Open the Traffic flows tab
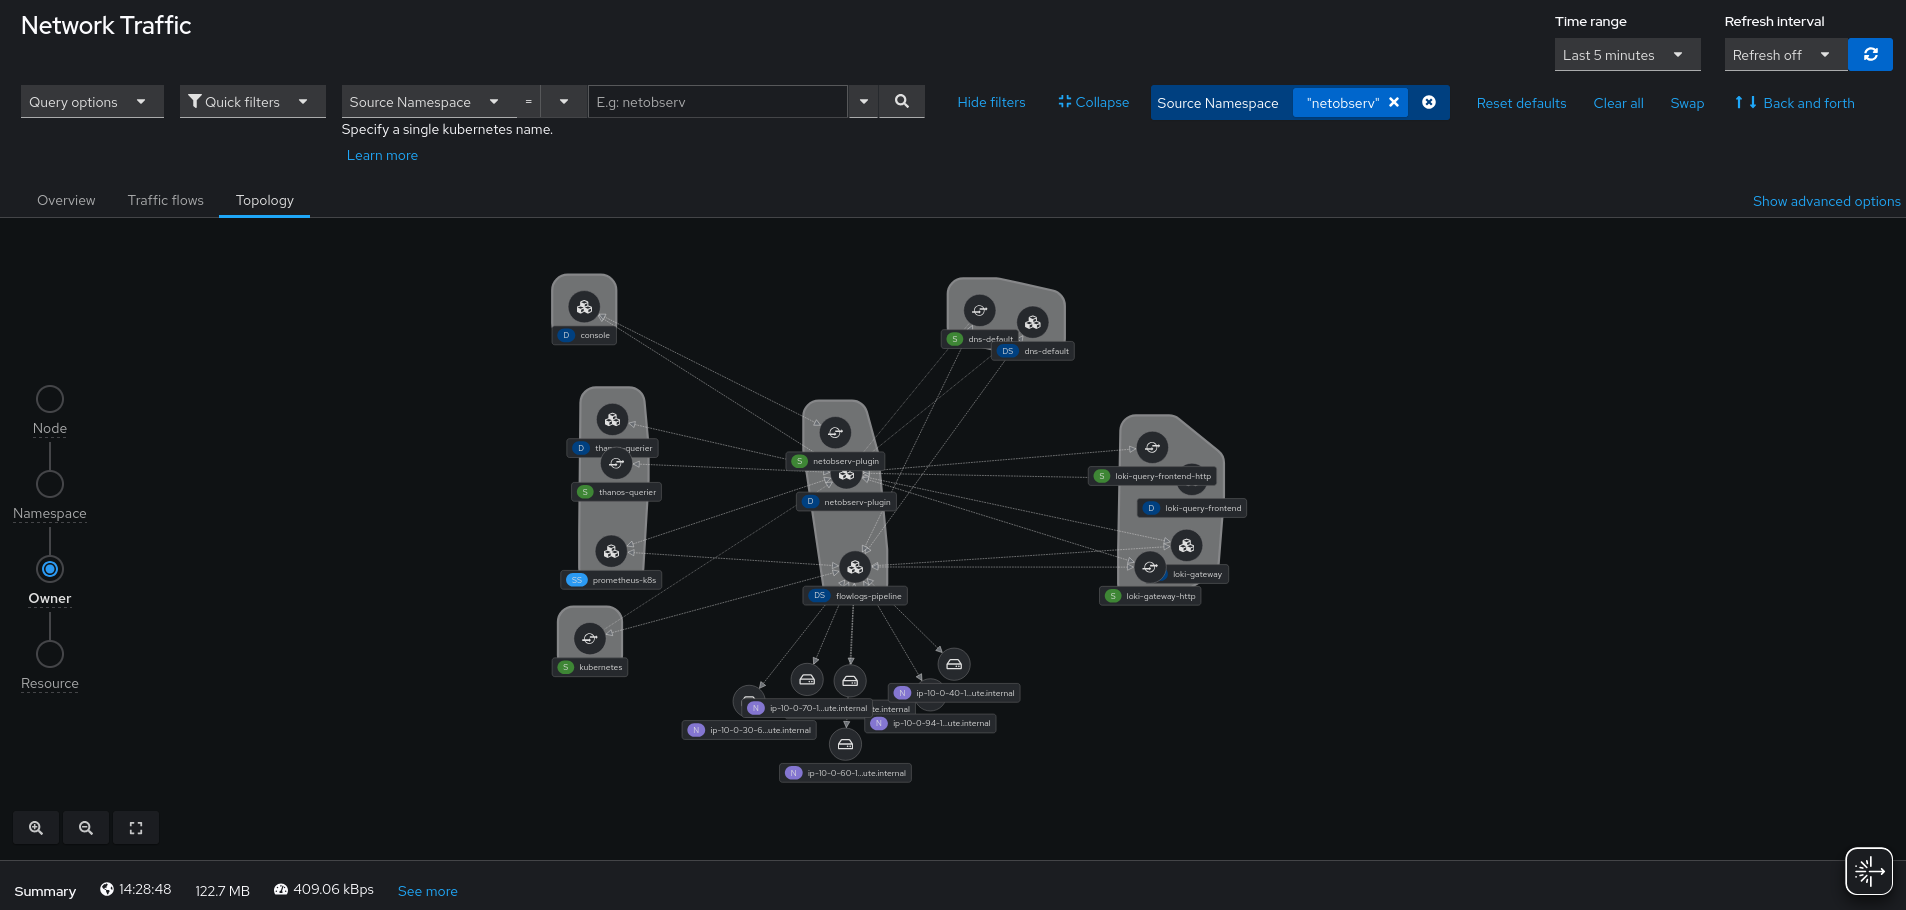1906x910 pixels. click(x=166, y=200)
